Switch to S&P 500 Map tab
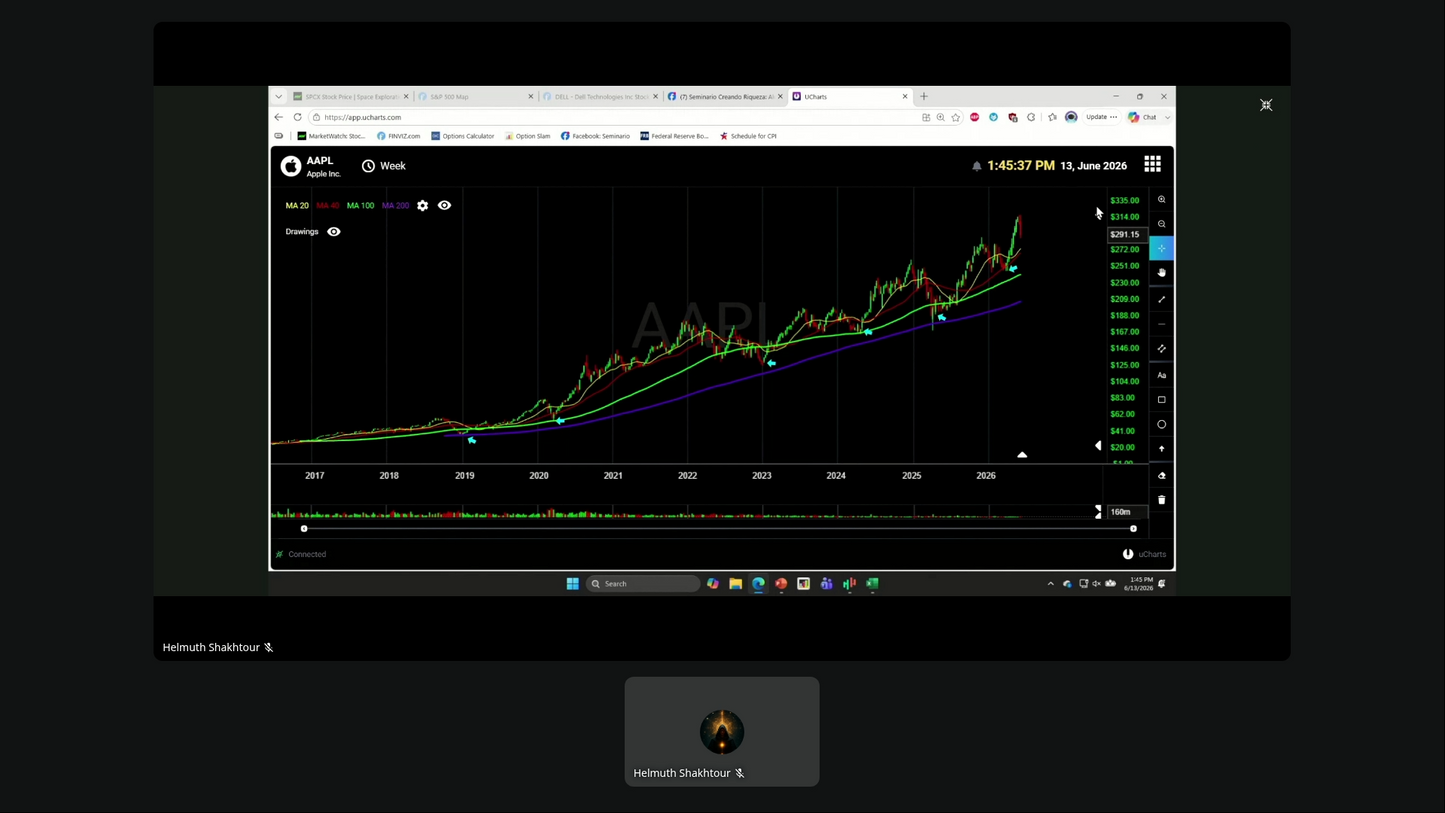The height and width of the screenshot is (813, 1445). 476,97
